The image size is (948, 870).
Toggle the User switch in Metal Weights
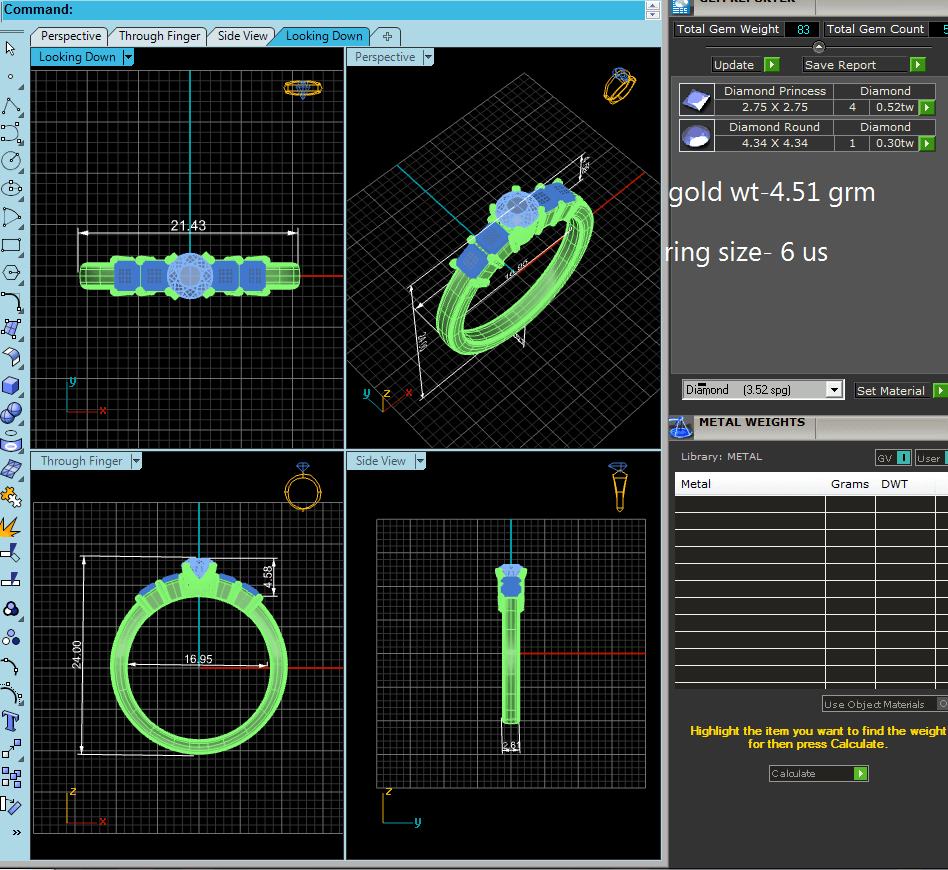point(933,458)
